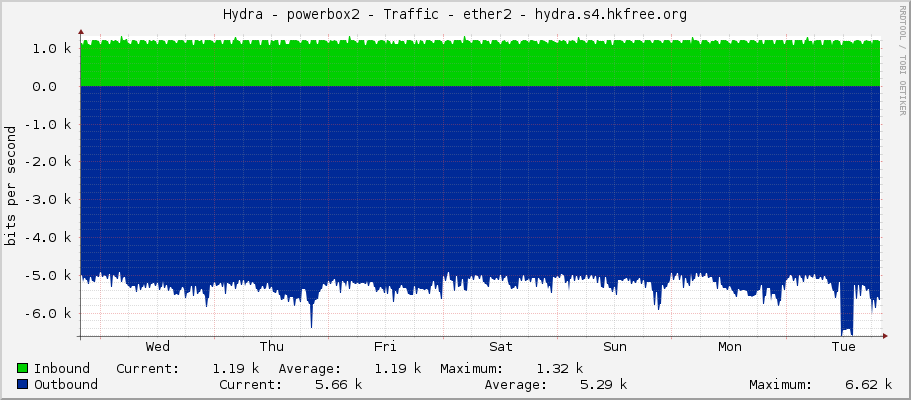Select the 'Outbound' legend label
Image resolution: width=911 pixels, height=400 pixels.
pyautogui.click(x=66, y=384)
